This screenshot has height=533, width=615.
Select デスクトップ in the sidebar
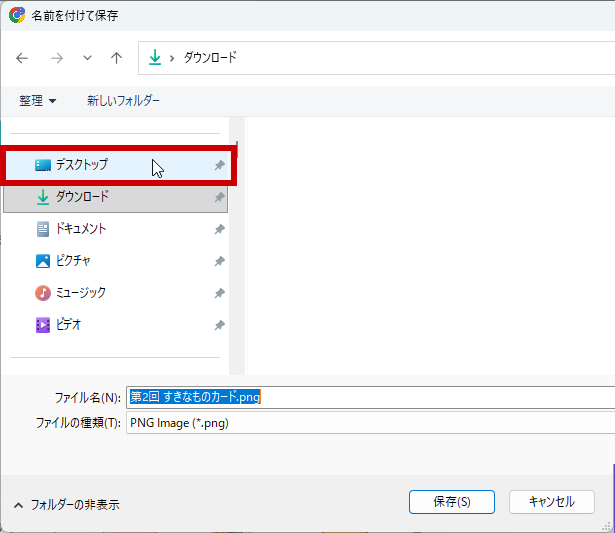118,165
